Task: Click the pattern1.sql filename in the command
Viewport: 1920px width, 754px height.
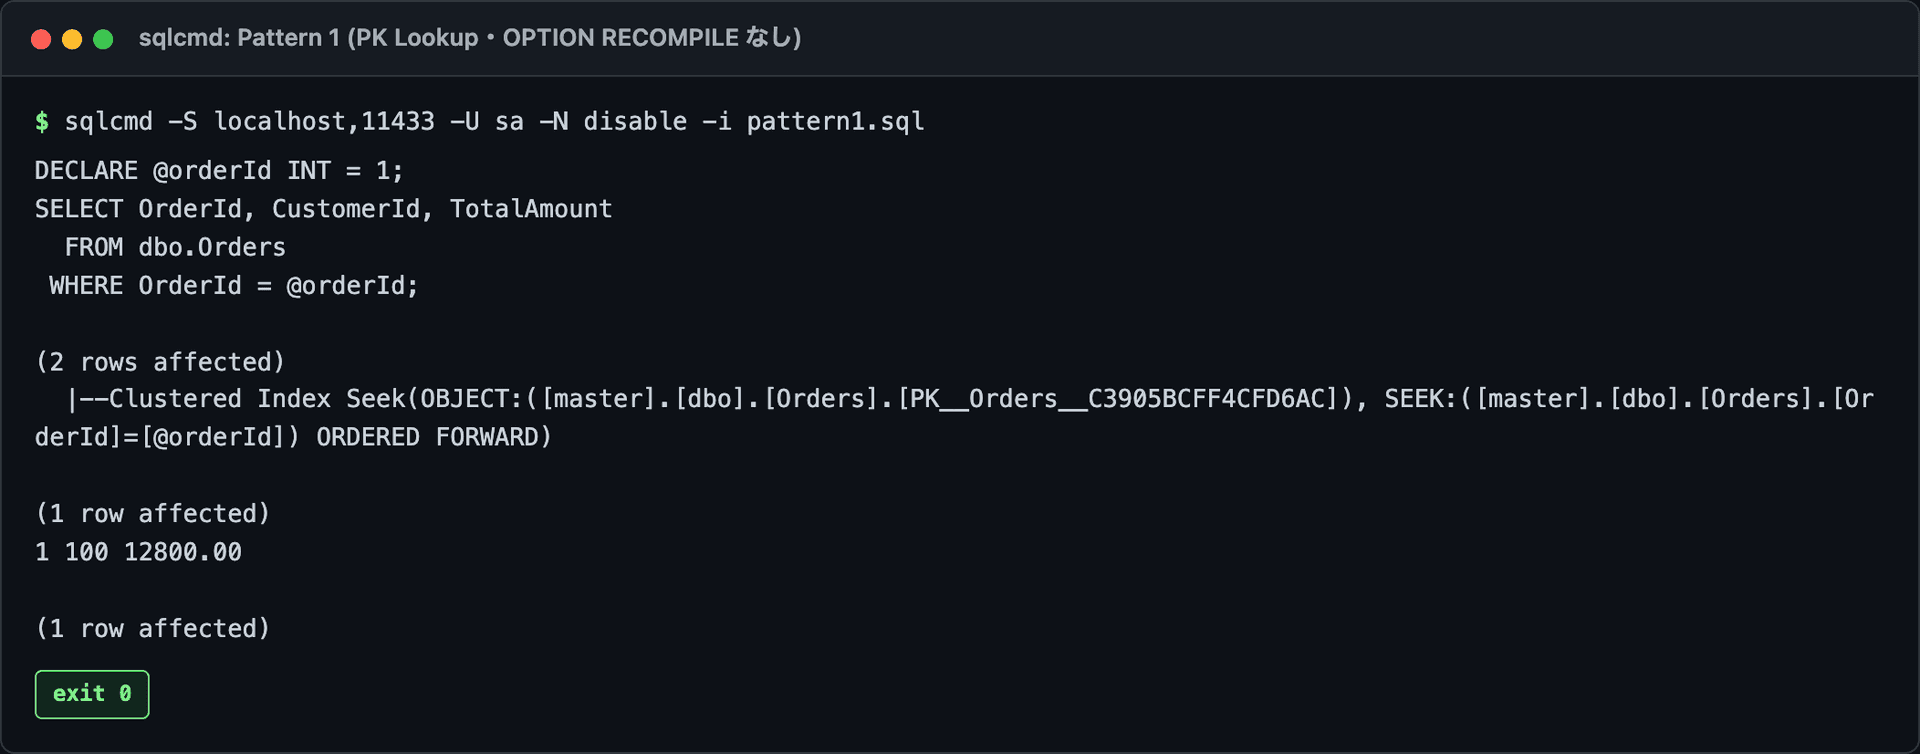Action: point(835,122)
